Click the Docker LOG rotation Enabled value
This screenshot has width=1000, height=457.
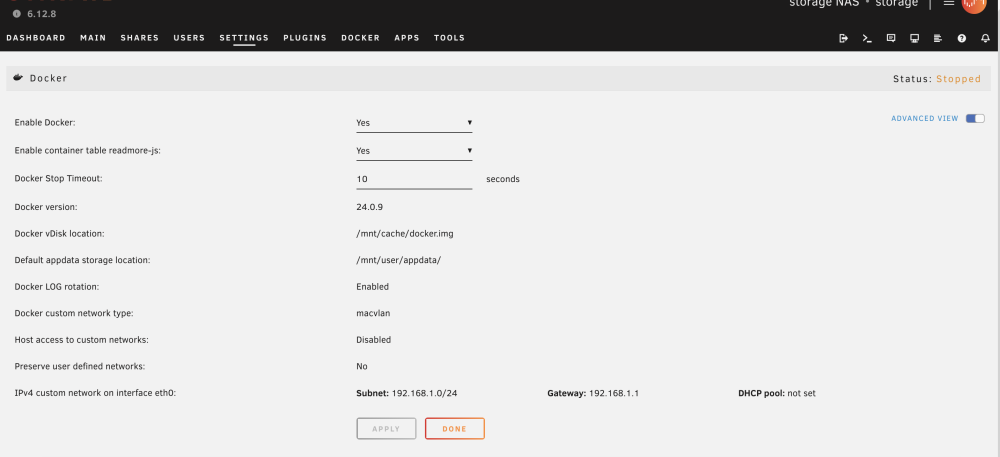pos(372,287)
